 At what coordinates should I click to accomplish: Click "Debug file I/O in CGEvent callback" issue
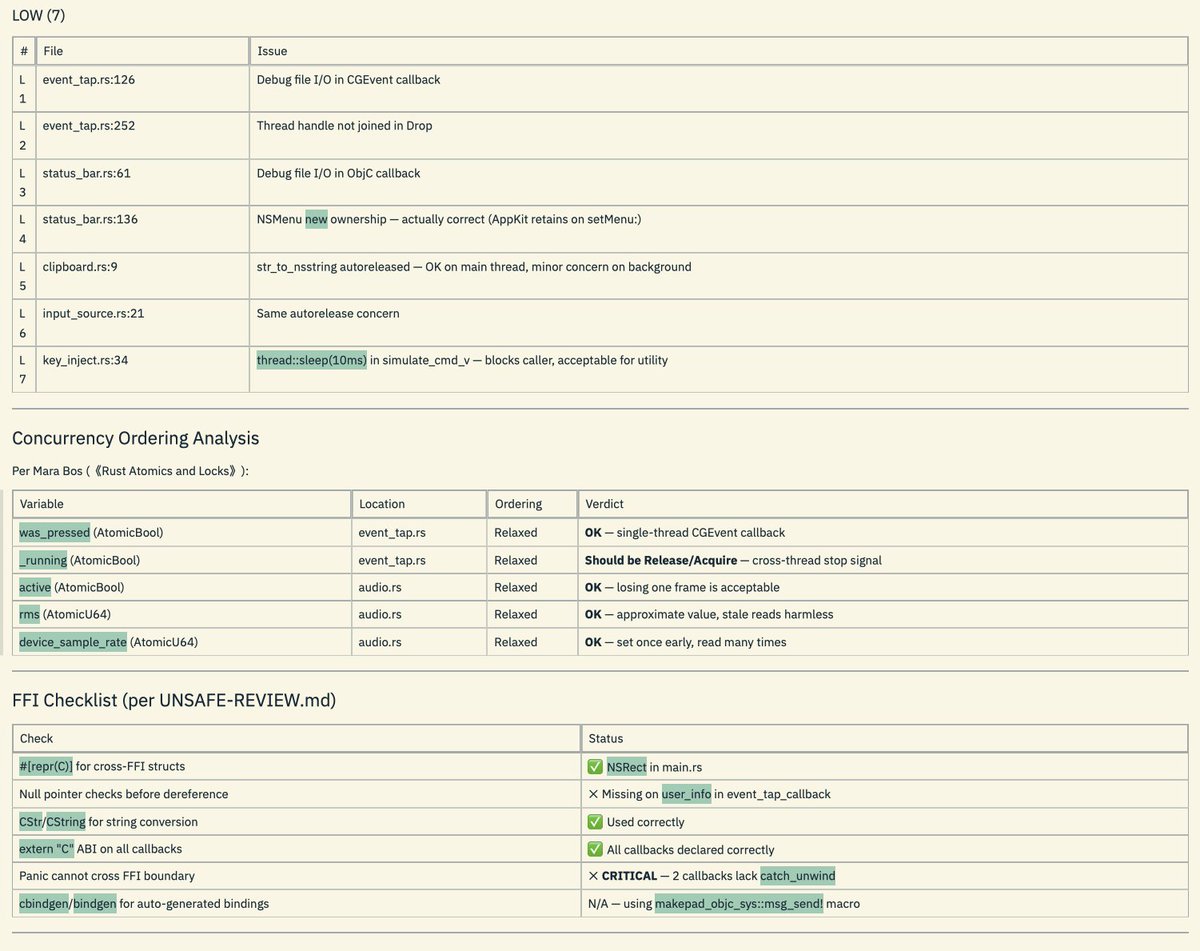349,80
